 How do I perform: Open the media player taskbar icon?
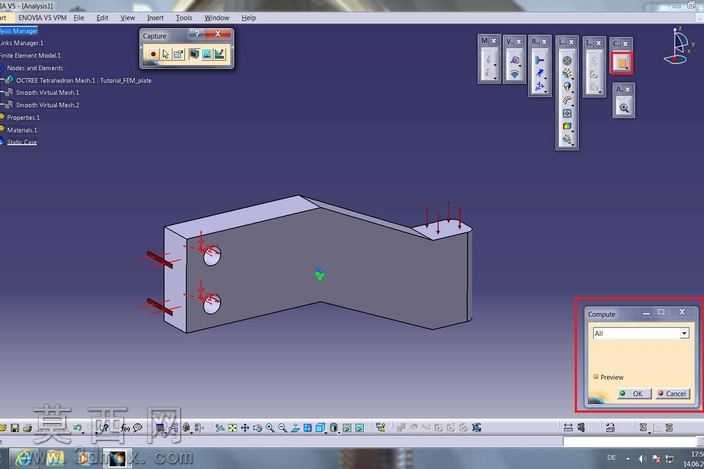click(x=84, y=458)
